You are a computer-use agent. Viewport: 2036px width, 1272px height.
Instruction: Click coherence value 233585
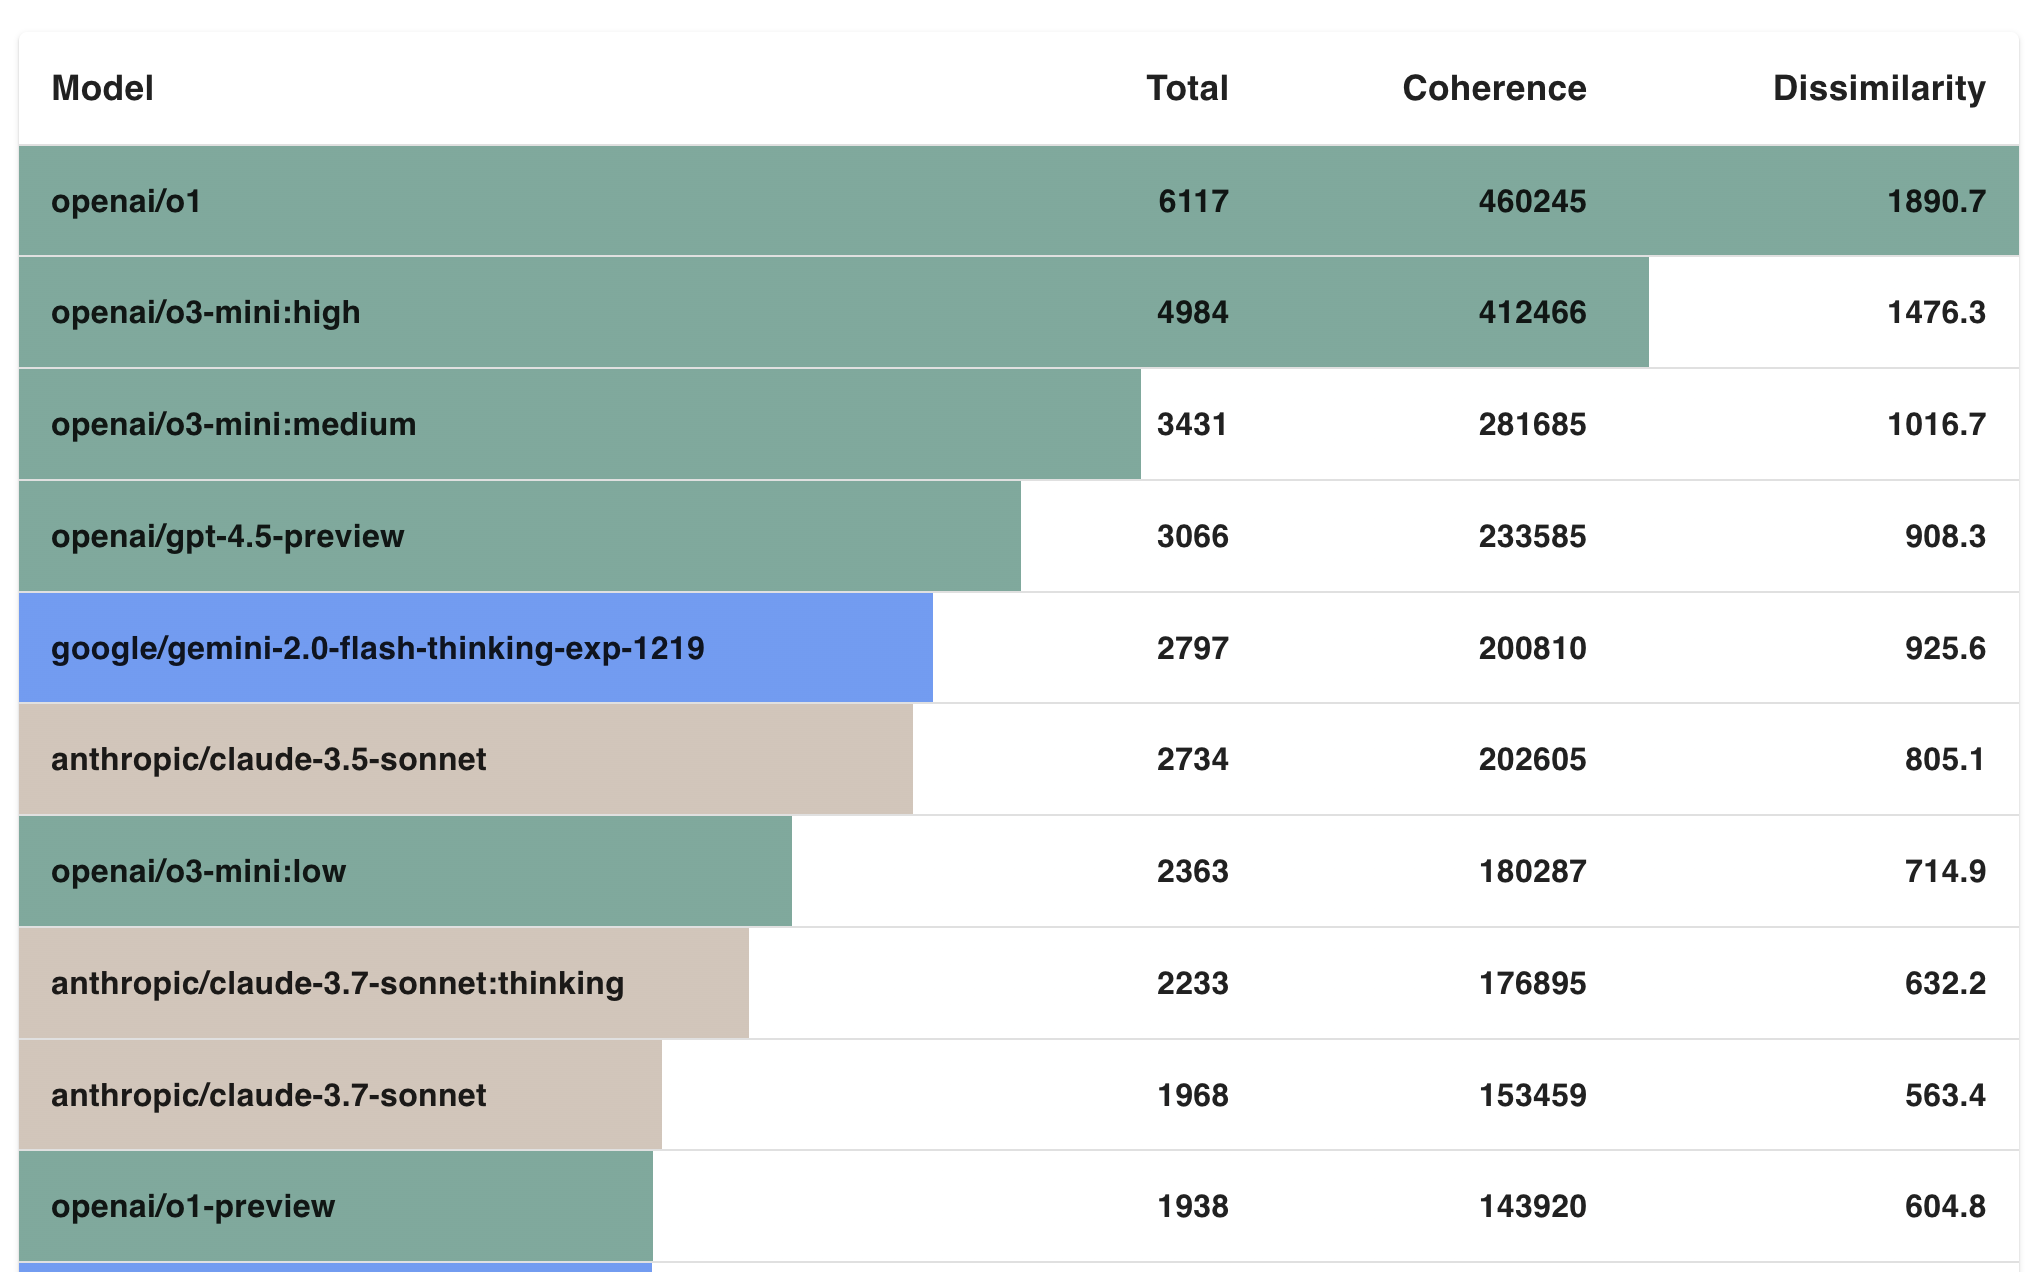pyautogui.click(x=1532, y=536)
